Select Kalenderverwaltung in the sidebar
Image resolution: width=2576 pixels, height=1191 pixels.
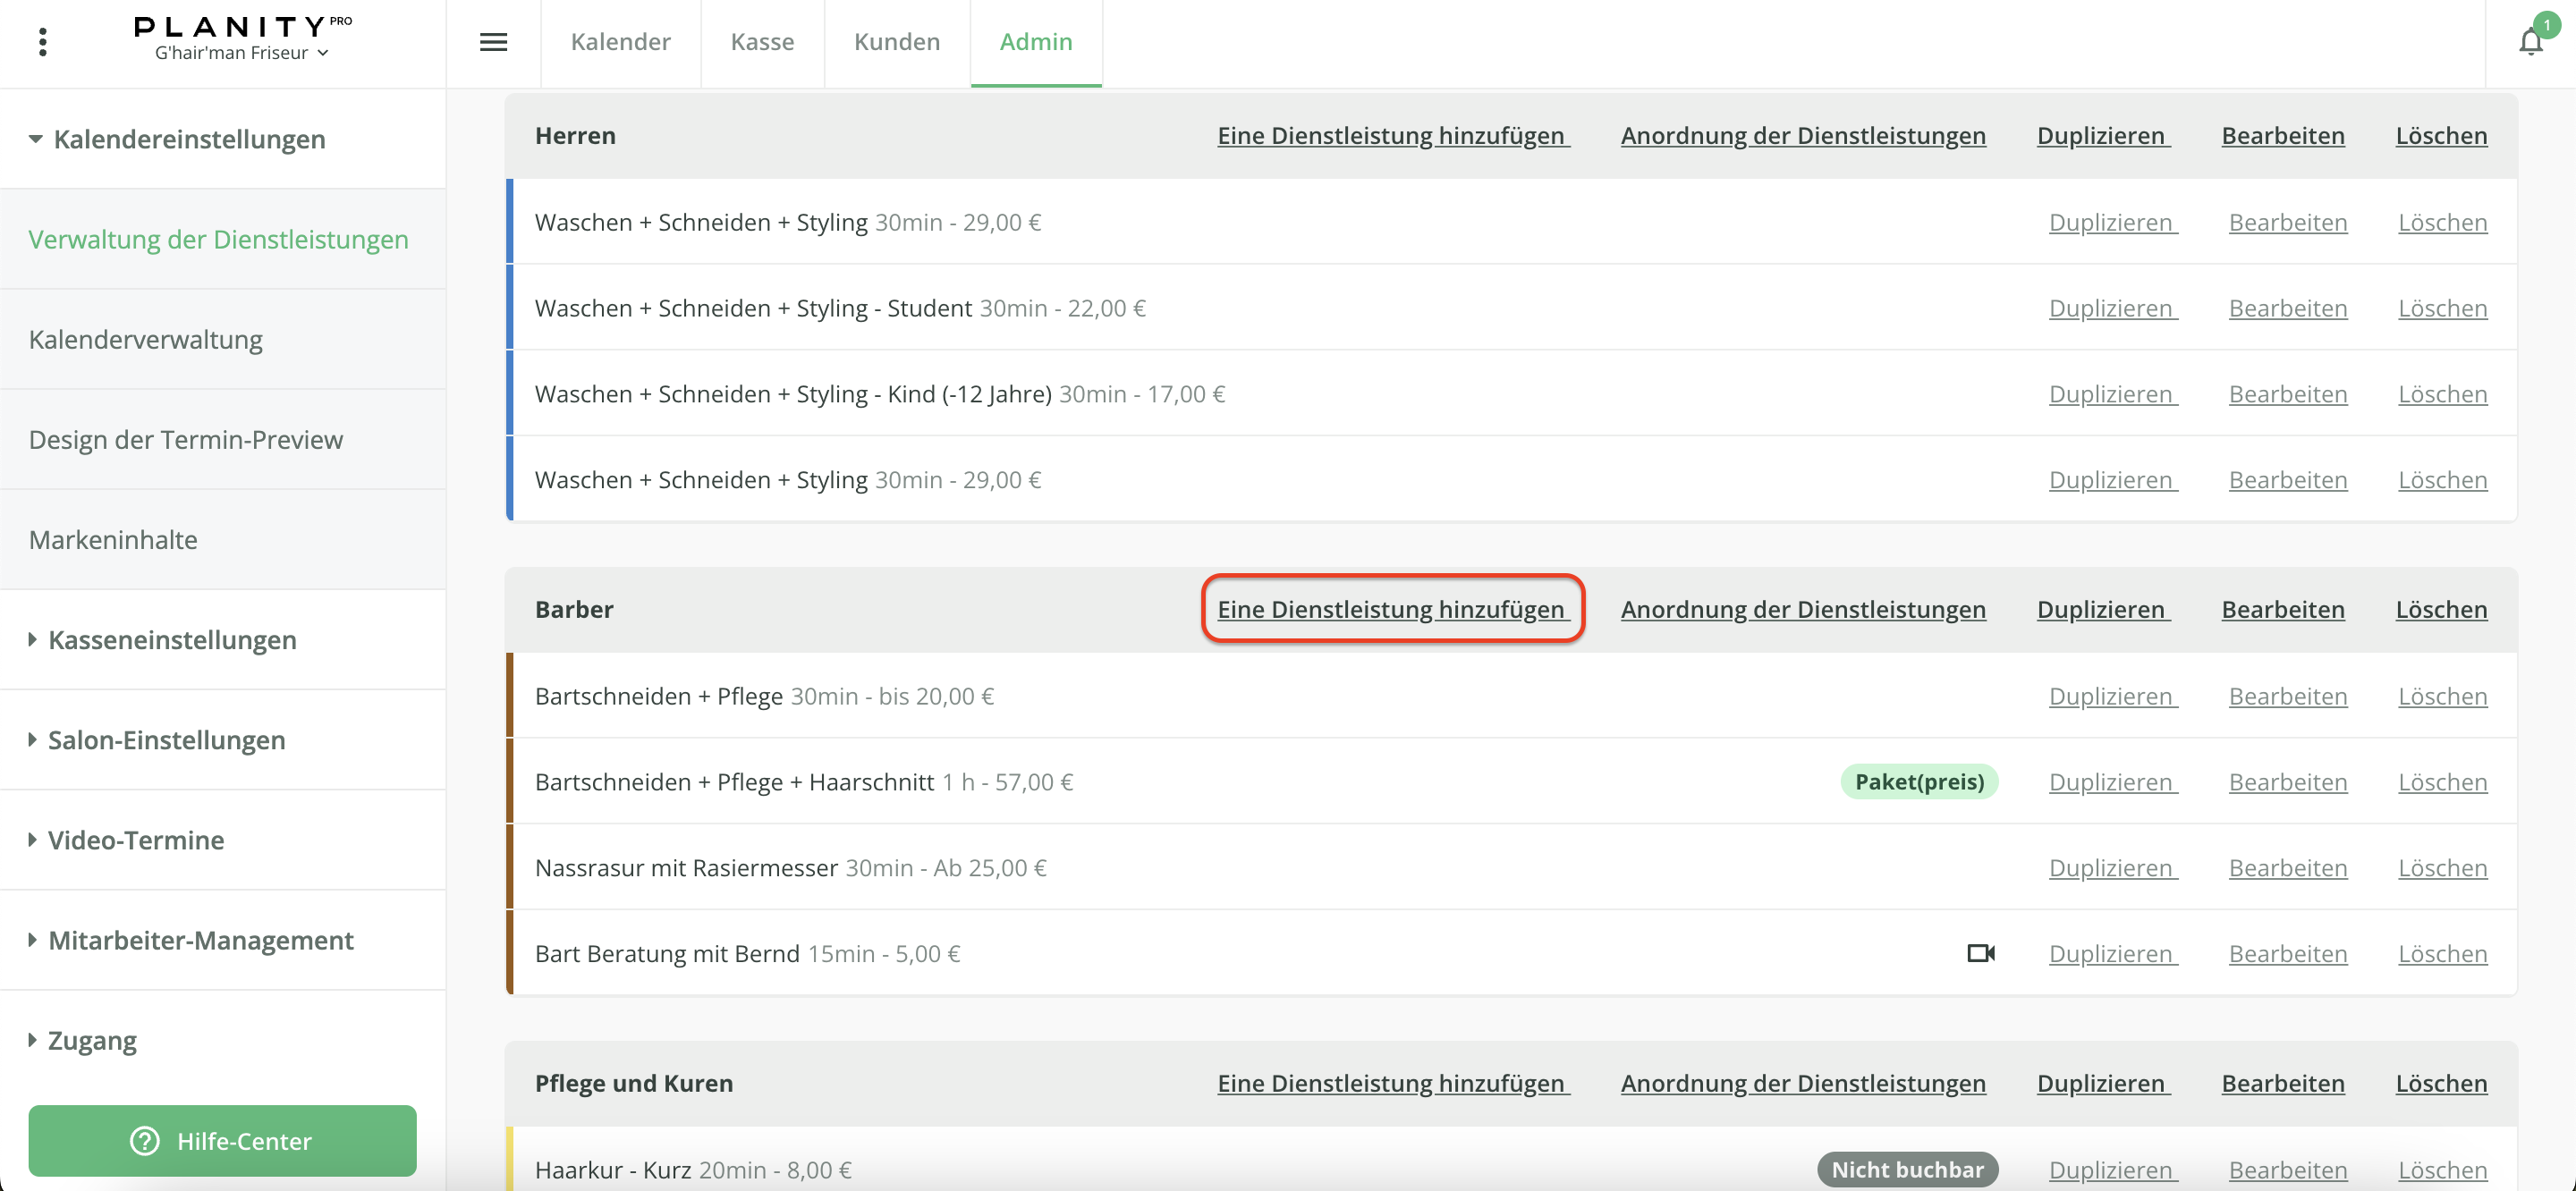coord(146,340)
